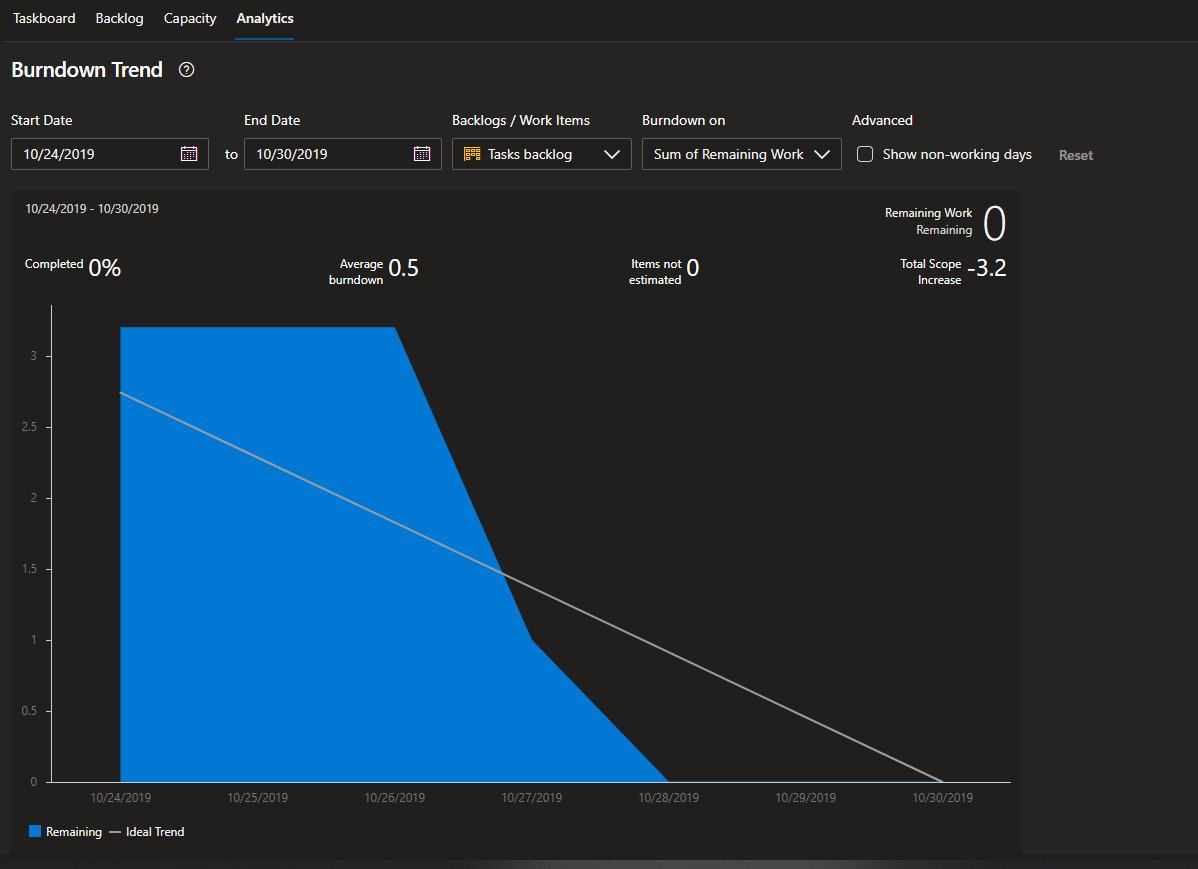Click the Reset button

1075,155
